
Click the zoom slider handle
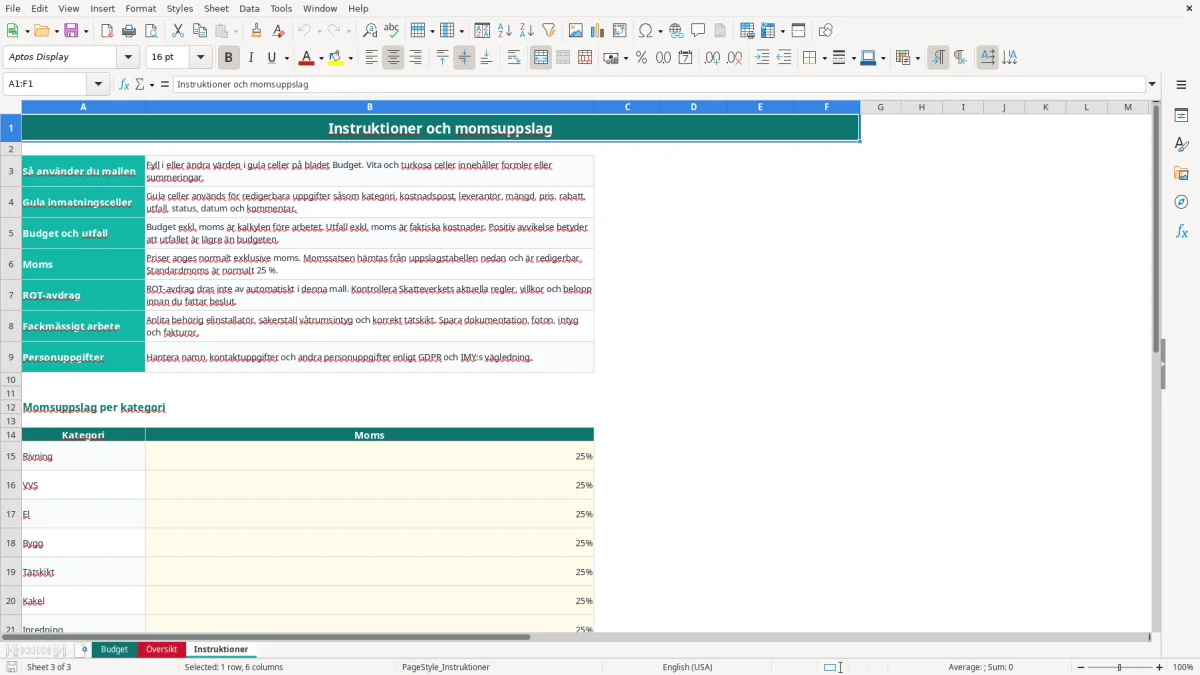tap(1120, 667)
